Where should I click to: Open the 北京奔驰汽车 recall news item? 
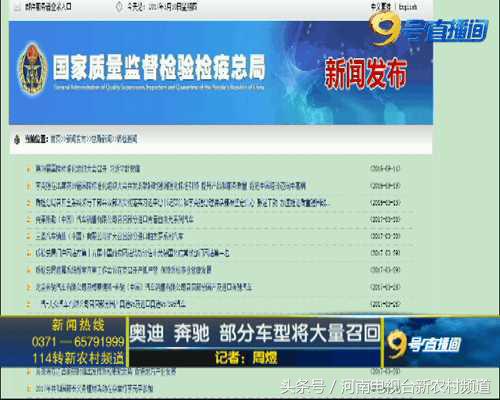click(144, 287)
